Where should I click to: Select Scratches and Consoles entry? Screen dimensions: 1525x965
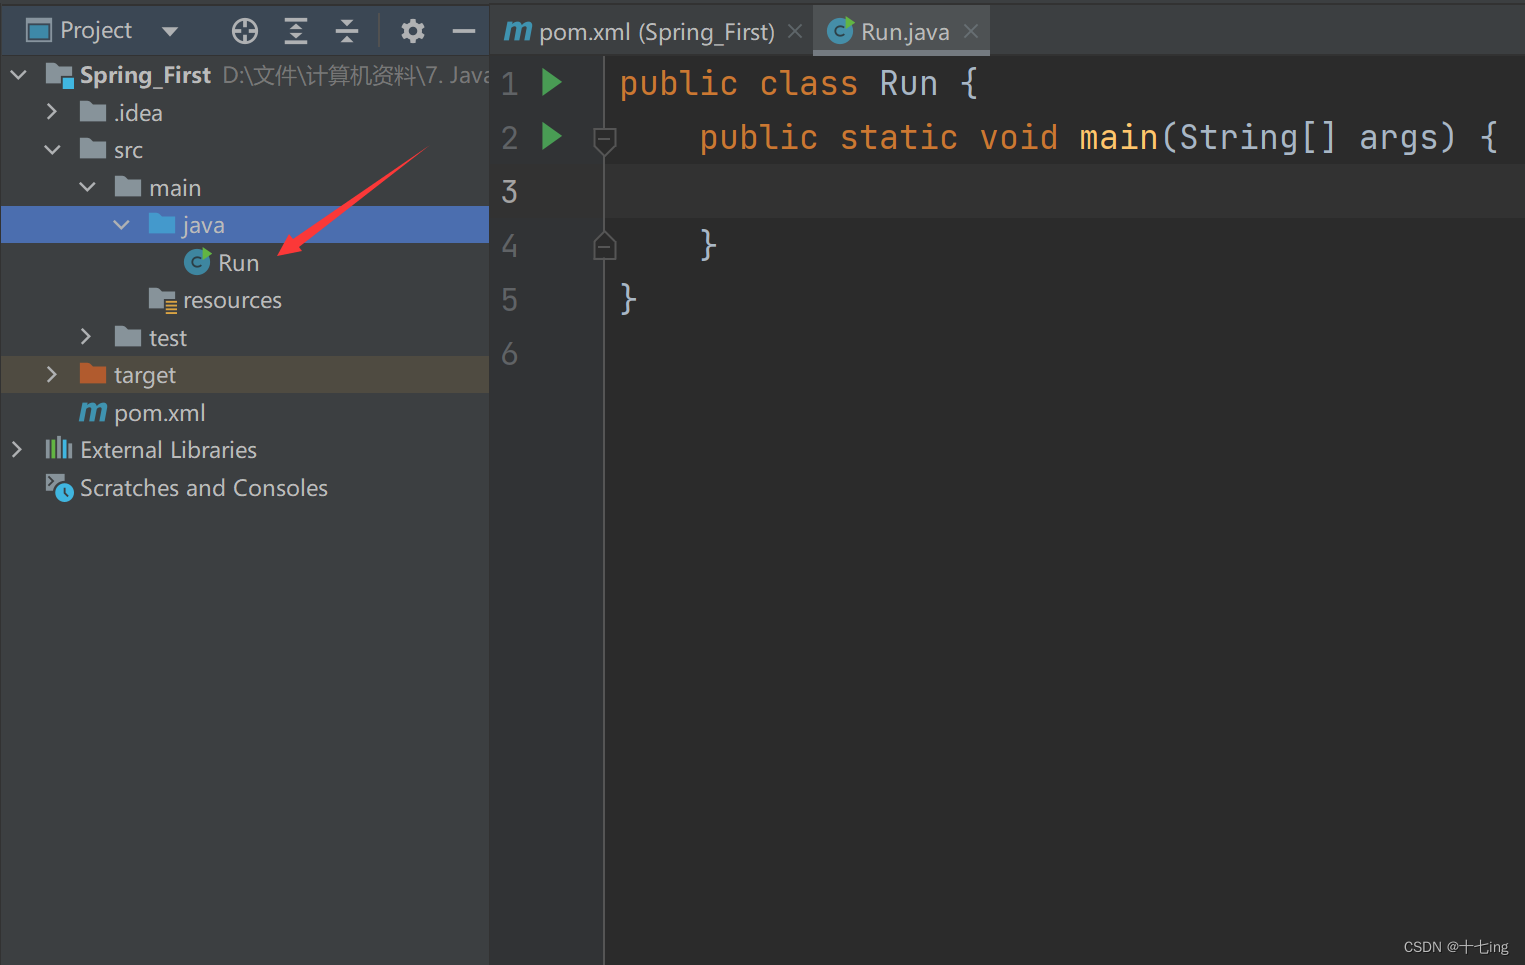(x=204, y=488)
